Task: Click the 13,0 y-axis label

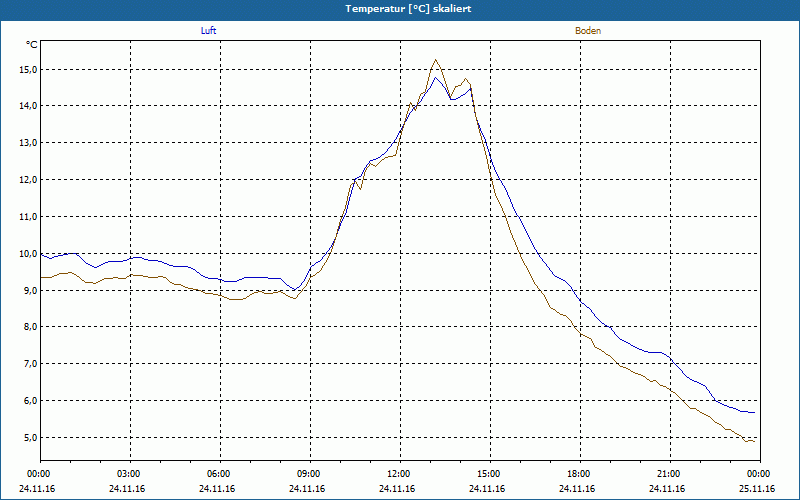Action: (x=29, y=143)
